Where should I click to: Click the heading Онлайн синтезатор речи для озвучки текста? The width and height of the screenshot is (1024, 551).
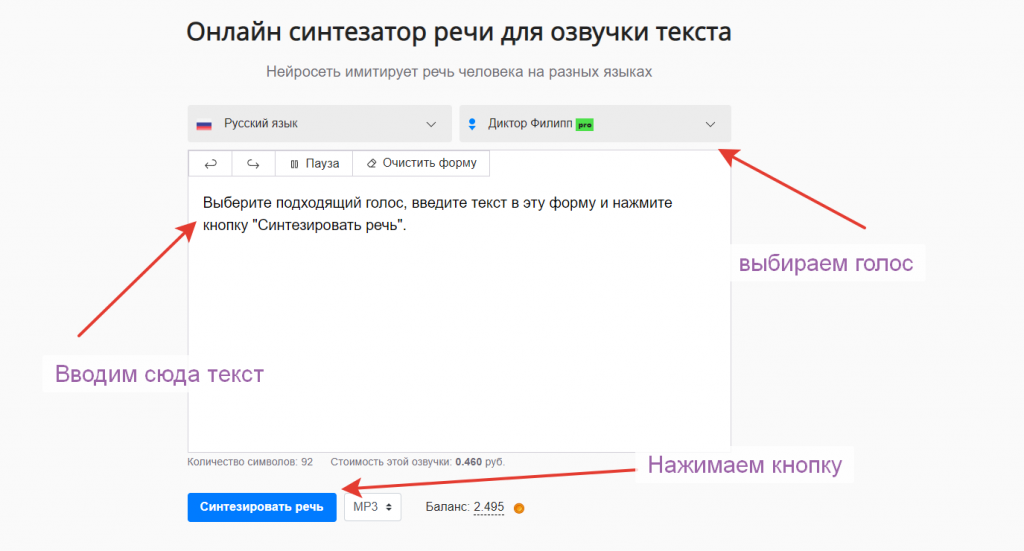[x=459, y=31]
